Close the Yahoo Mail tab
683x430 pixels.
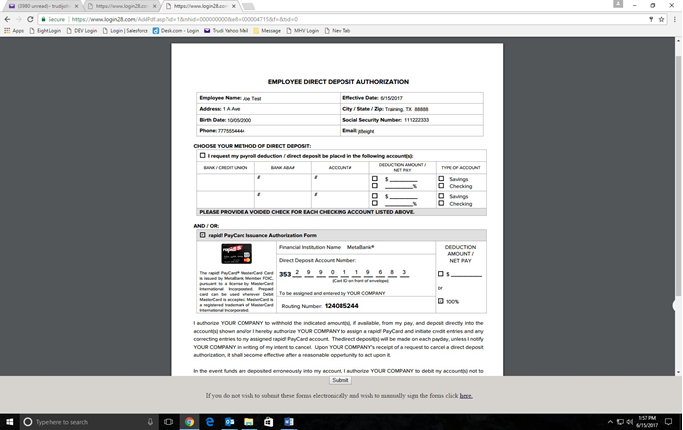(x=76, y=6)
